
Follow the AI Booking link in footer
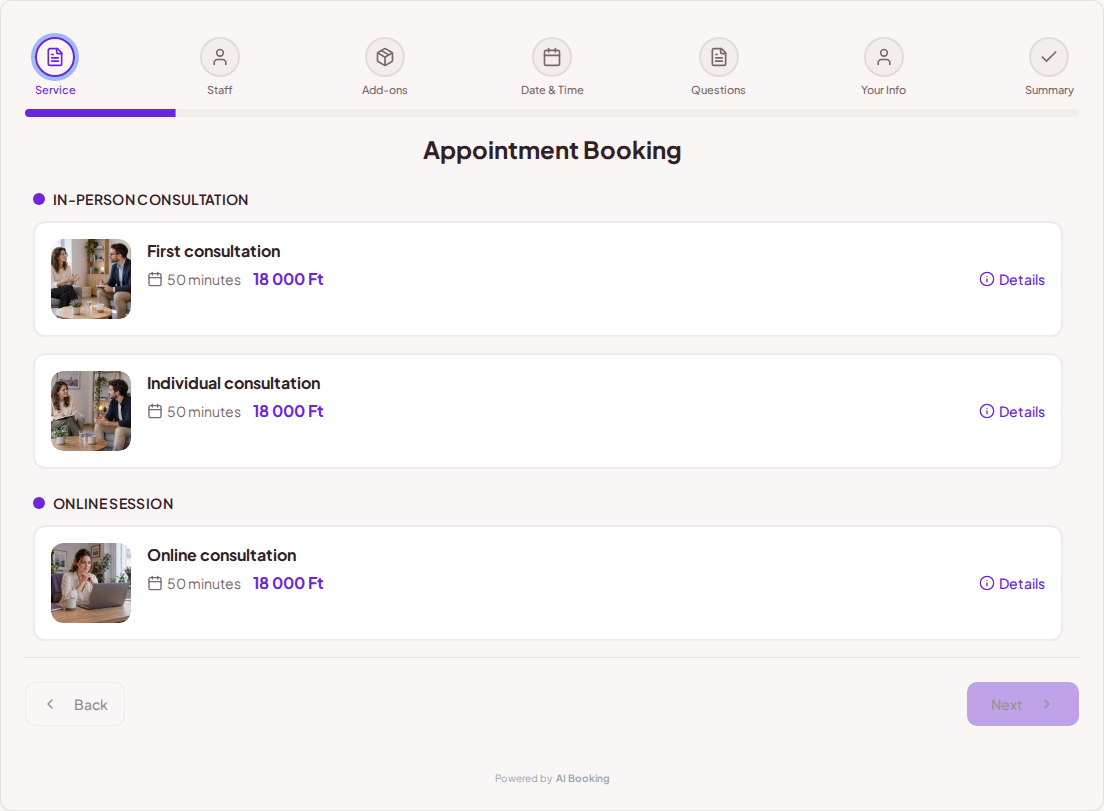coord(582,778)
